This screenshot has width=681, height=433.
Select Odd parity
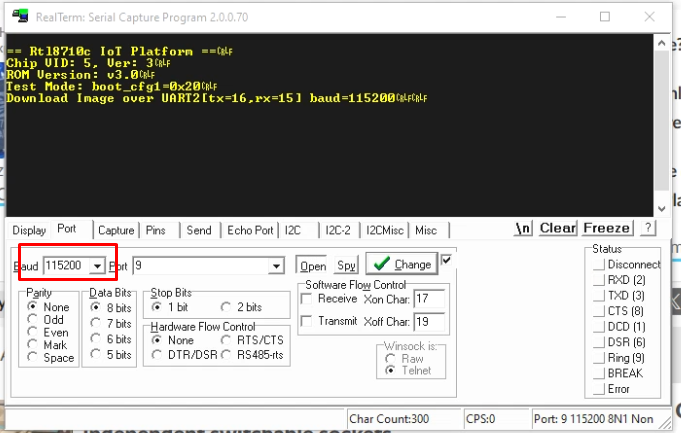click(45, 320)
